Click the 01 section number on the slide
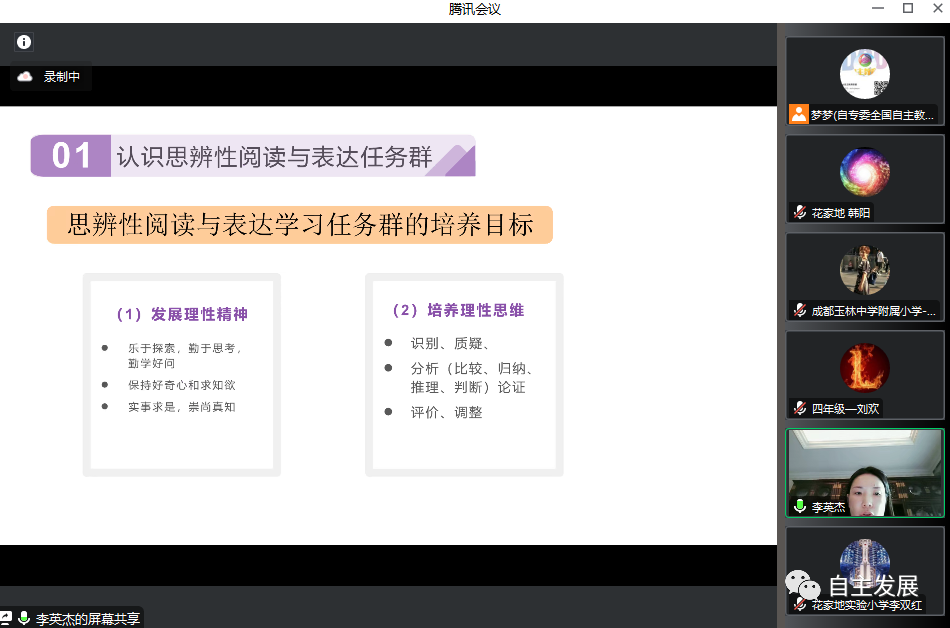This screenshot has height=628, width=950. [71, 156]
